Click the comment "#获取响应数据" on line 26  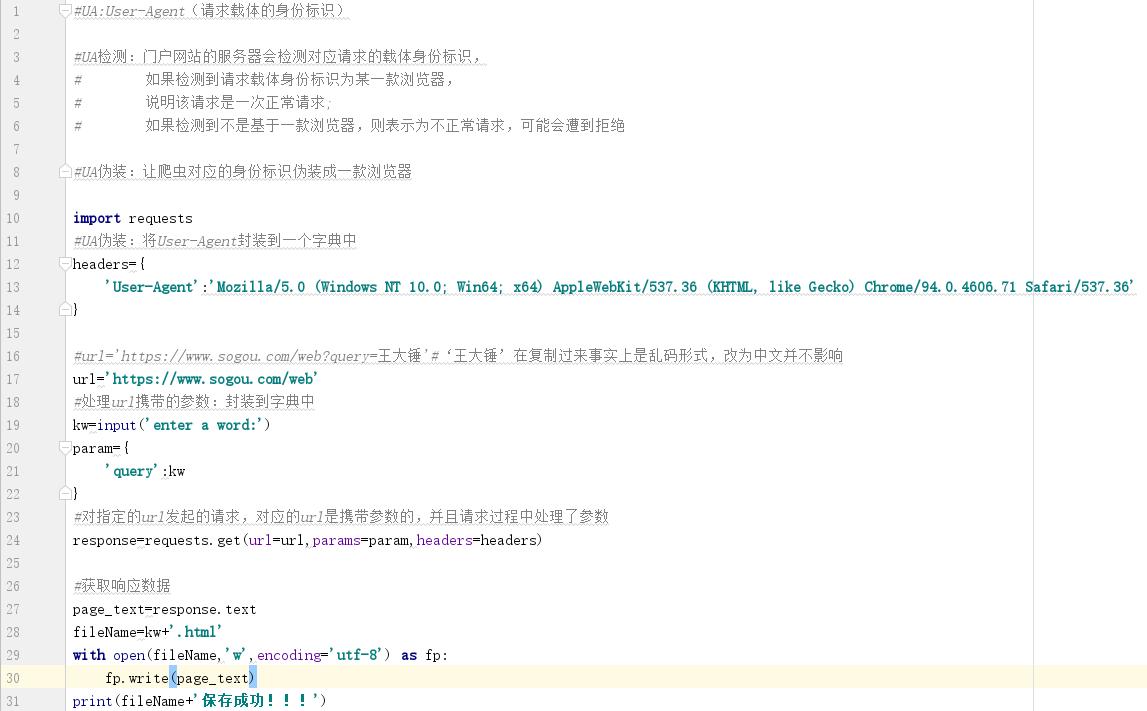pyautogui.click(x=121, y=587)
